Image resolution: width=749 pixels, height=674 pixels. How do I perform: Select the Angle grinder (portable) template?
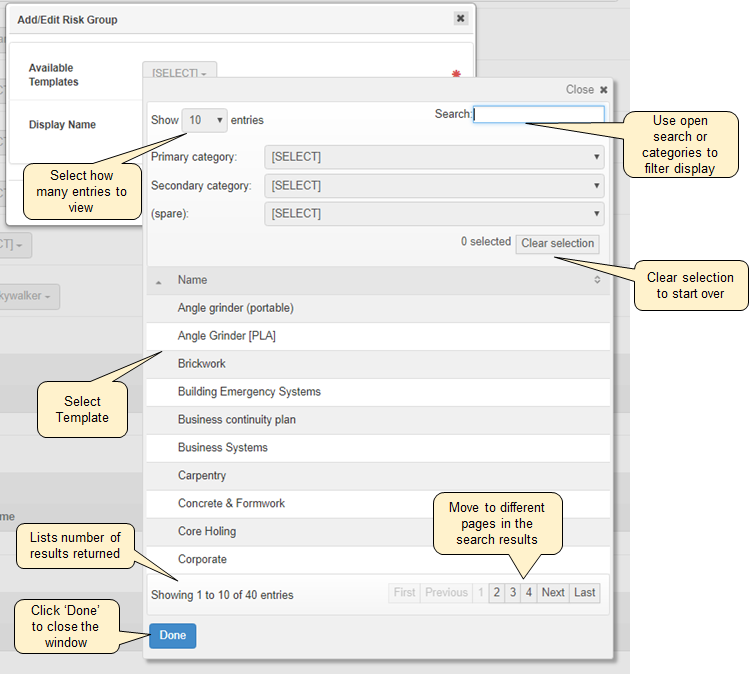(236, 308)
